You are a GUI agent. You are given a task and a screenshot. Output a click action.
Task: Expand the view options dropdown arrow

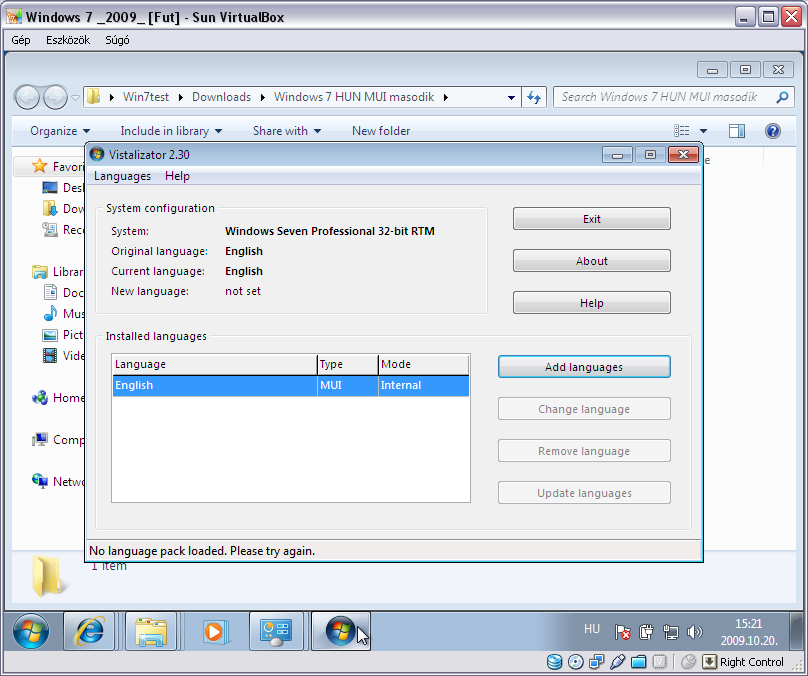[x=703, y=131]
